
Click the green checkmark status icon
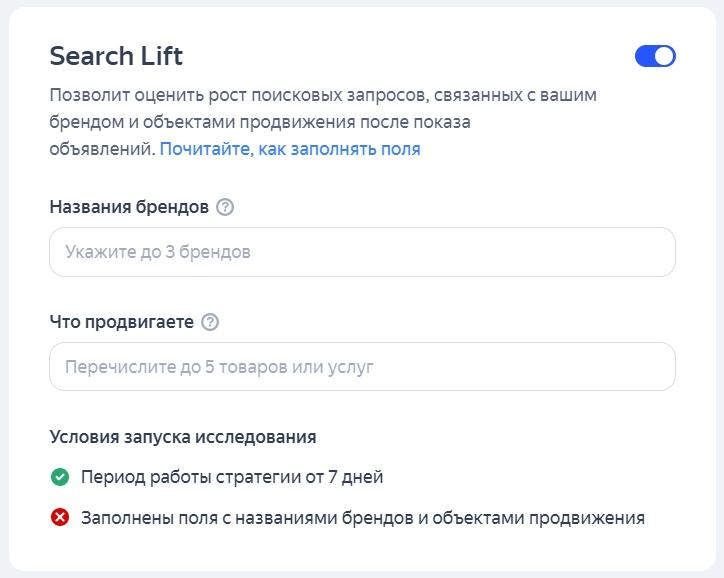[60, 477]
